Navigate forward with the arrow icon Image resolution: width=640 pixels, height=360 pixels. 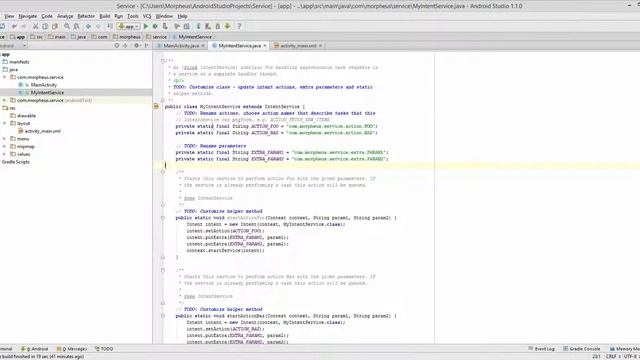click(98, 27)
